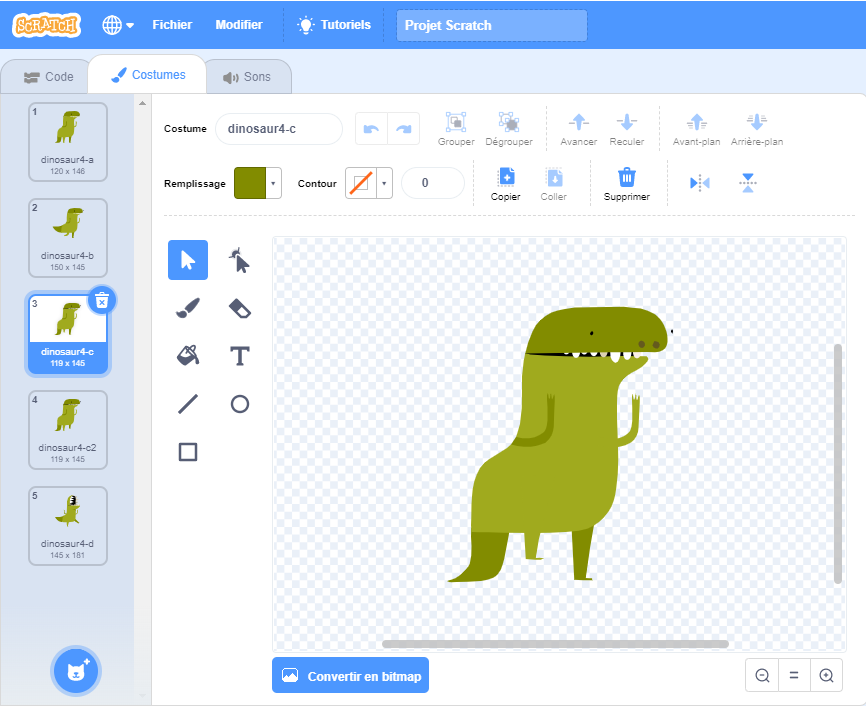This screenshot has height=706, width=866.
Task: Open the Sons tab
Action: click(247, 77)
